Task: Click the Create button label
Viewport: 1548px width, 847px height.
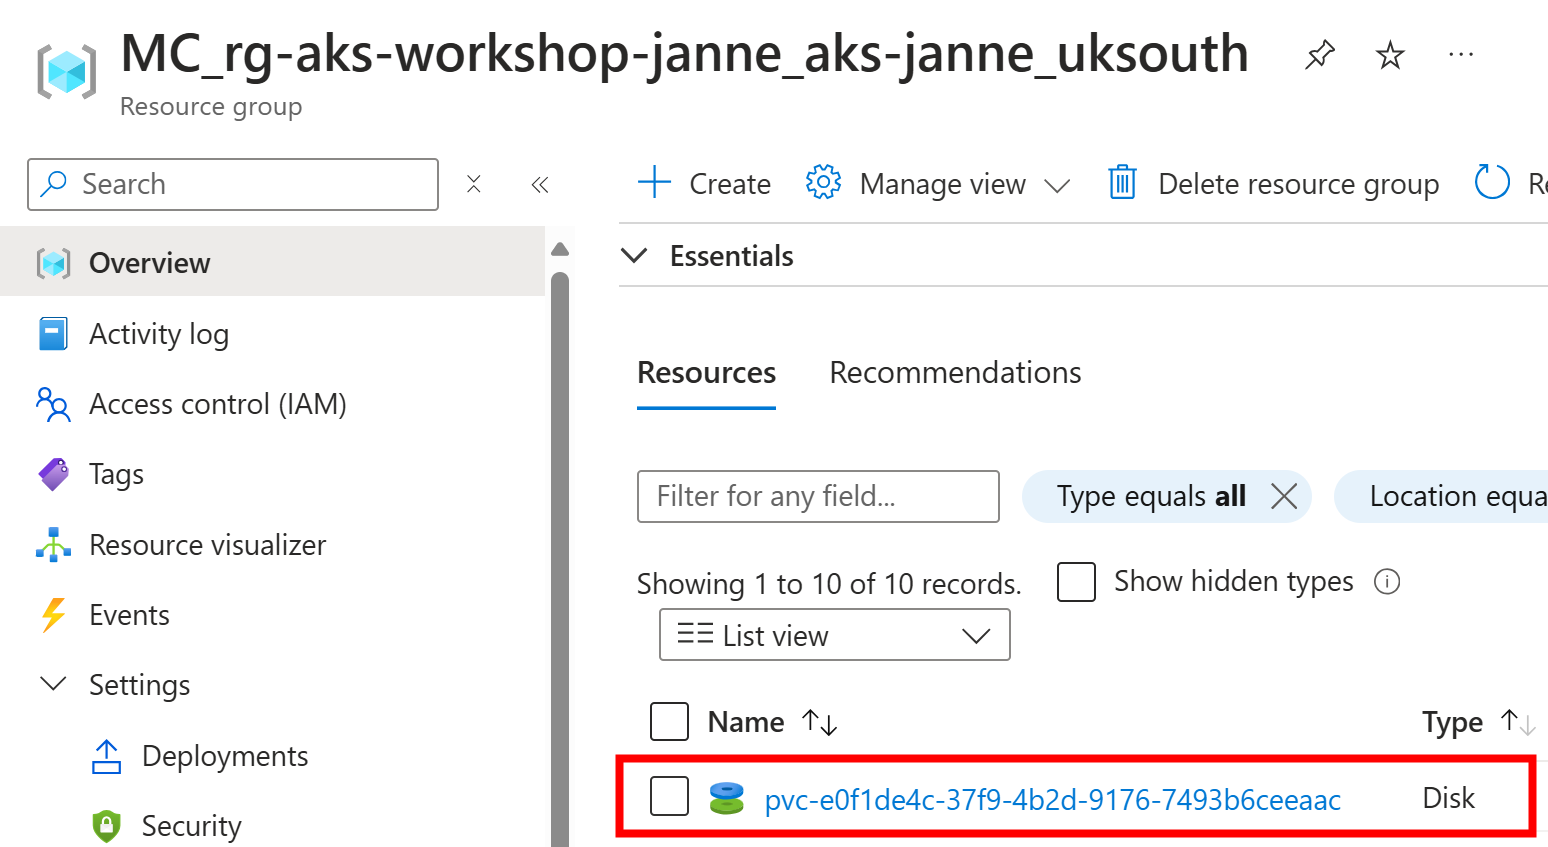Action: [x=730, y=184]
